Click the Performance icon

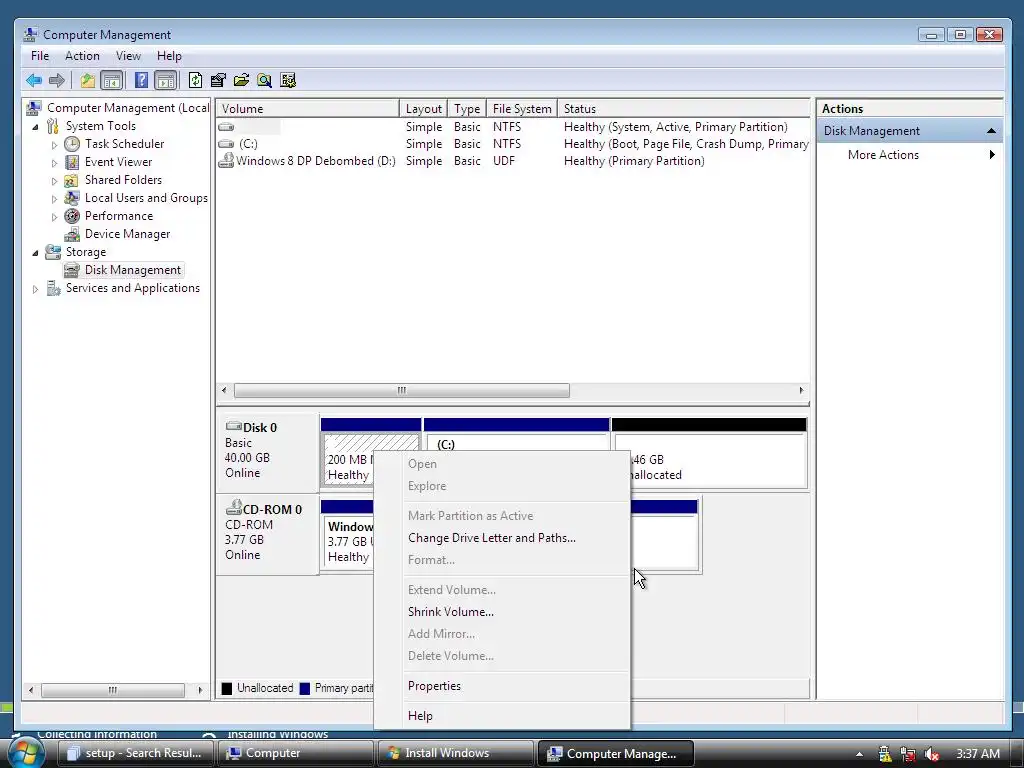[x=72, y=216]
